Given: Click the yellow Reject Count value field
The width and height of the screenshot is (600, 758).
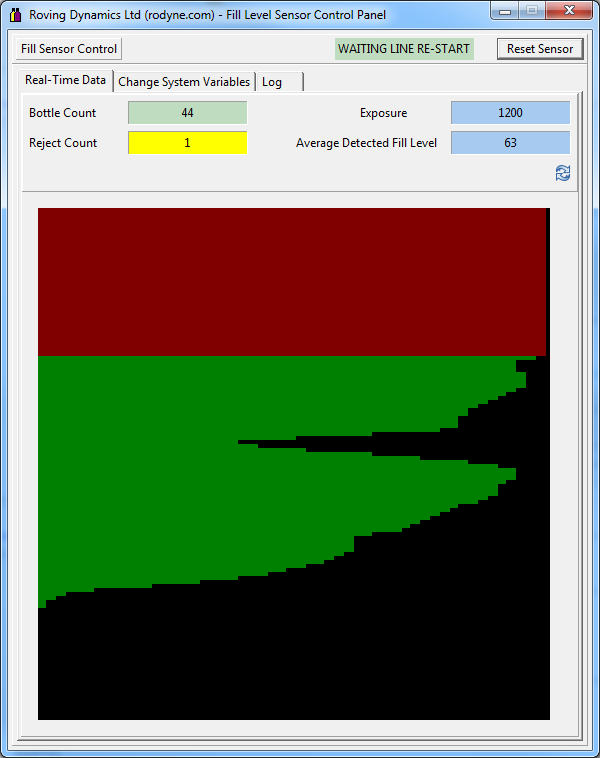Looking at the screenshot, I should tap(188, 143).
